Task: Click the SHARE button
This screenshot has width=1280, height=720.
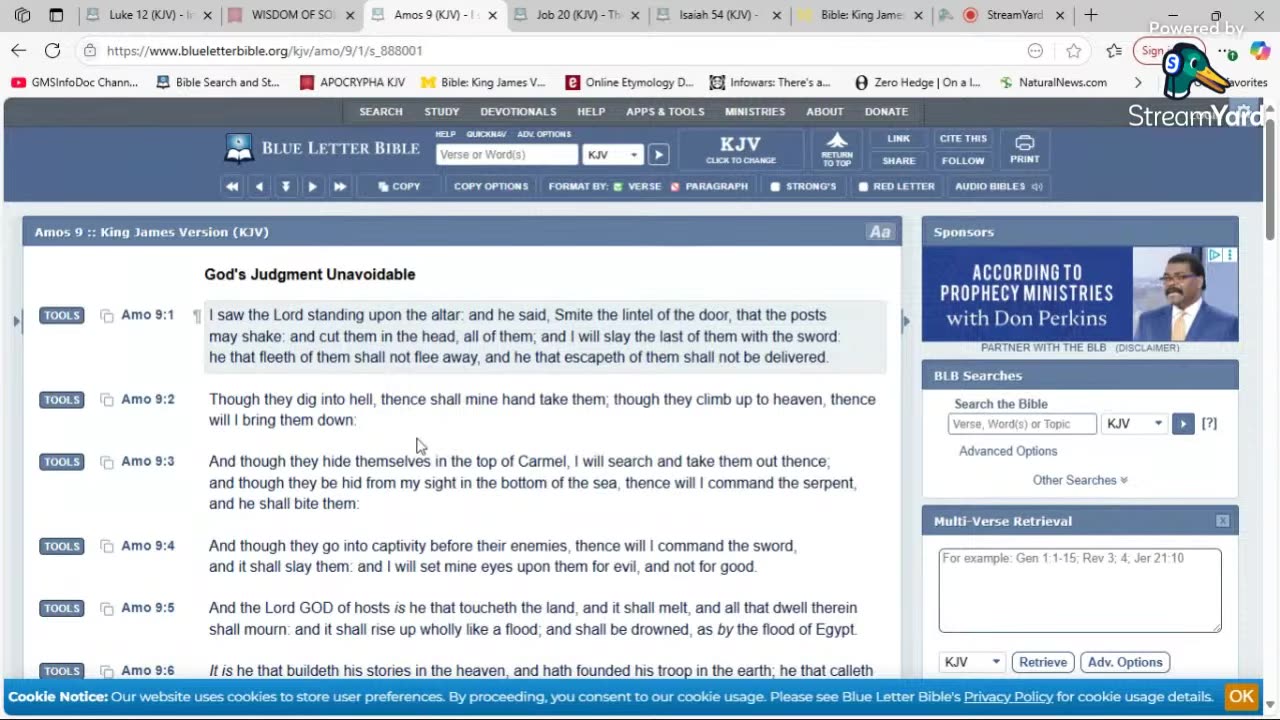Action: (x=899, y=161)
